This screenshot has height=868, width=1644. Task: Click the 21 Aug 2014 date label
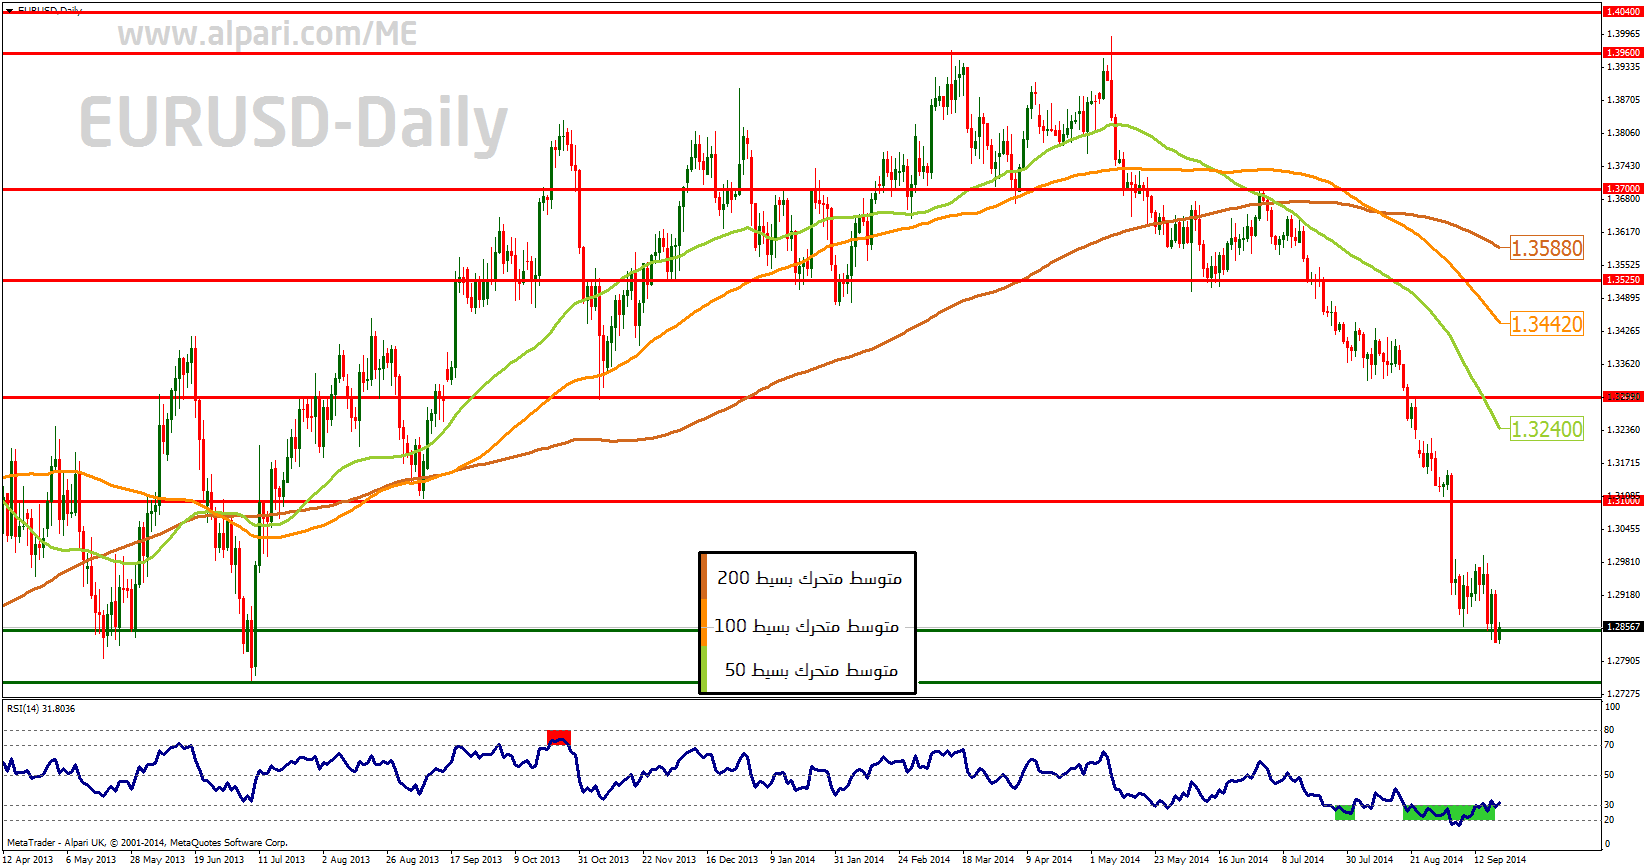[1436, 859]
